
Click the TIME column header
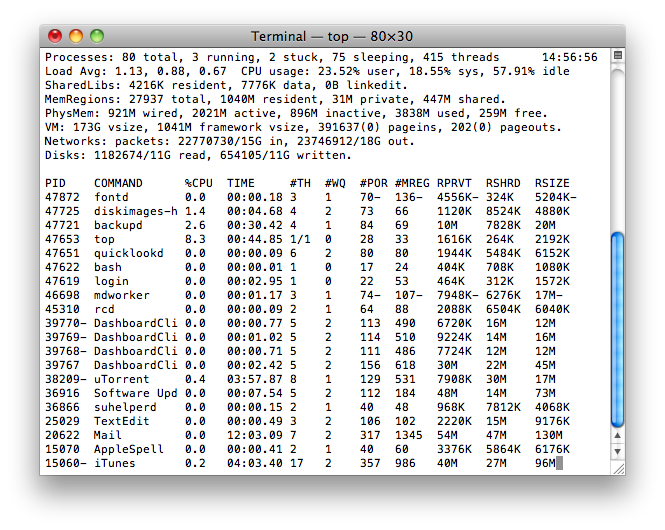(x=240, y=183)
